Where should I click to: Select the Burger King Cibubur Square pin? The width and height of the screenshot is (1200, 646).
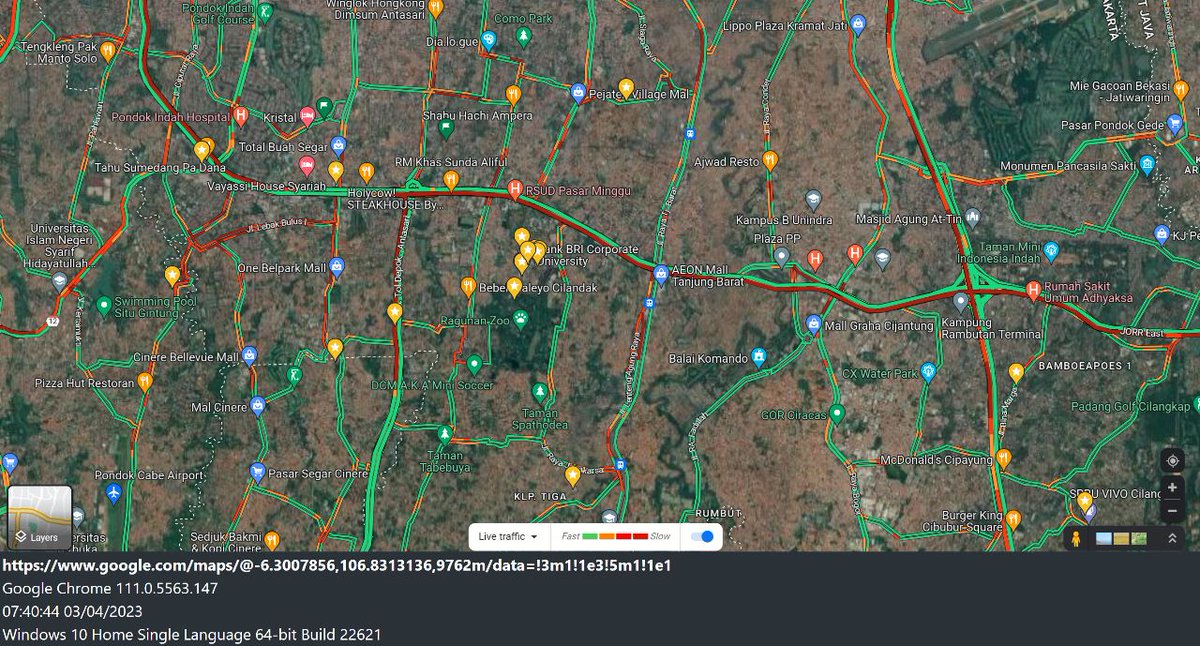tap(1013, 519)
